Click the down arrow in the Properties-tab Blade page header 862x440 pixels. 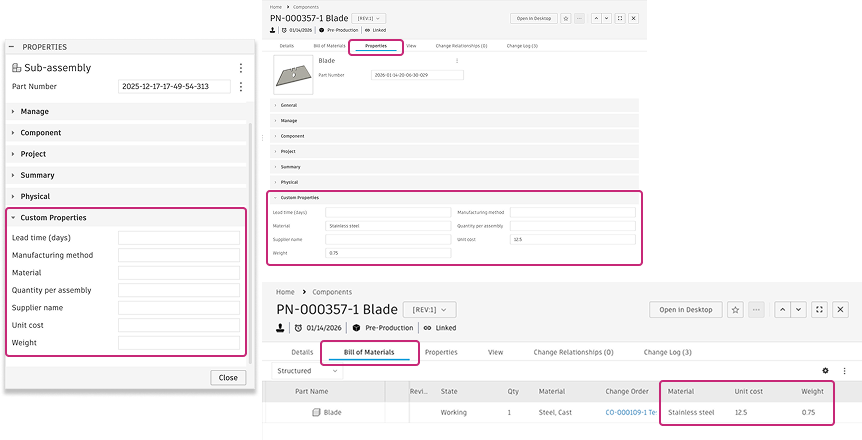[x=606, y=18]
